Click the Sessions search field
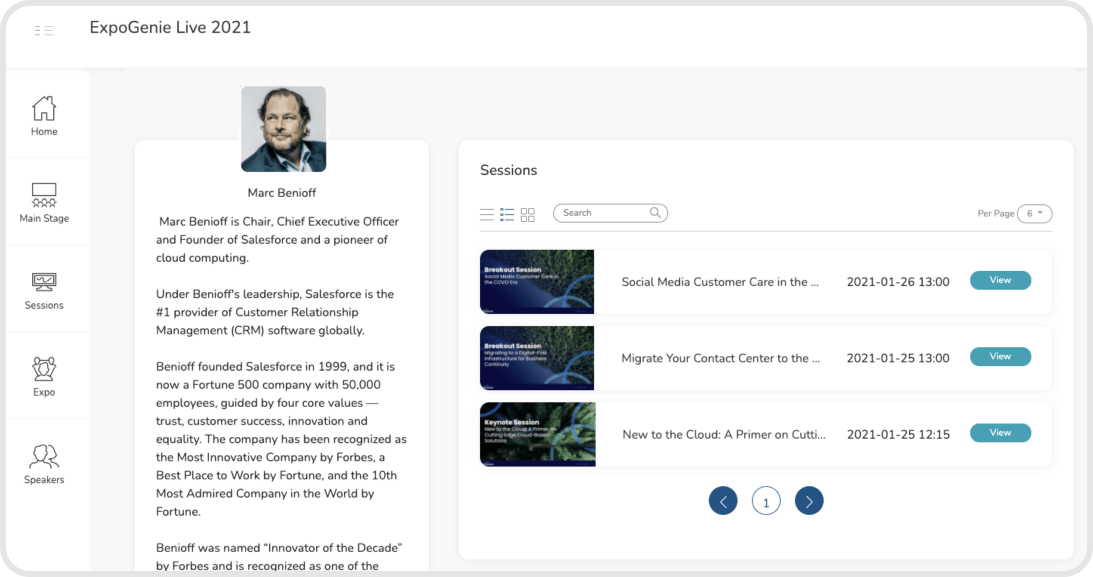 610,213
